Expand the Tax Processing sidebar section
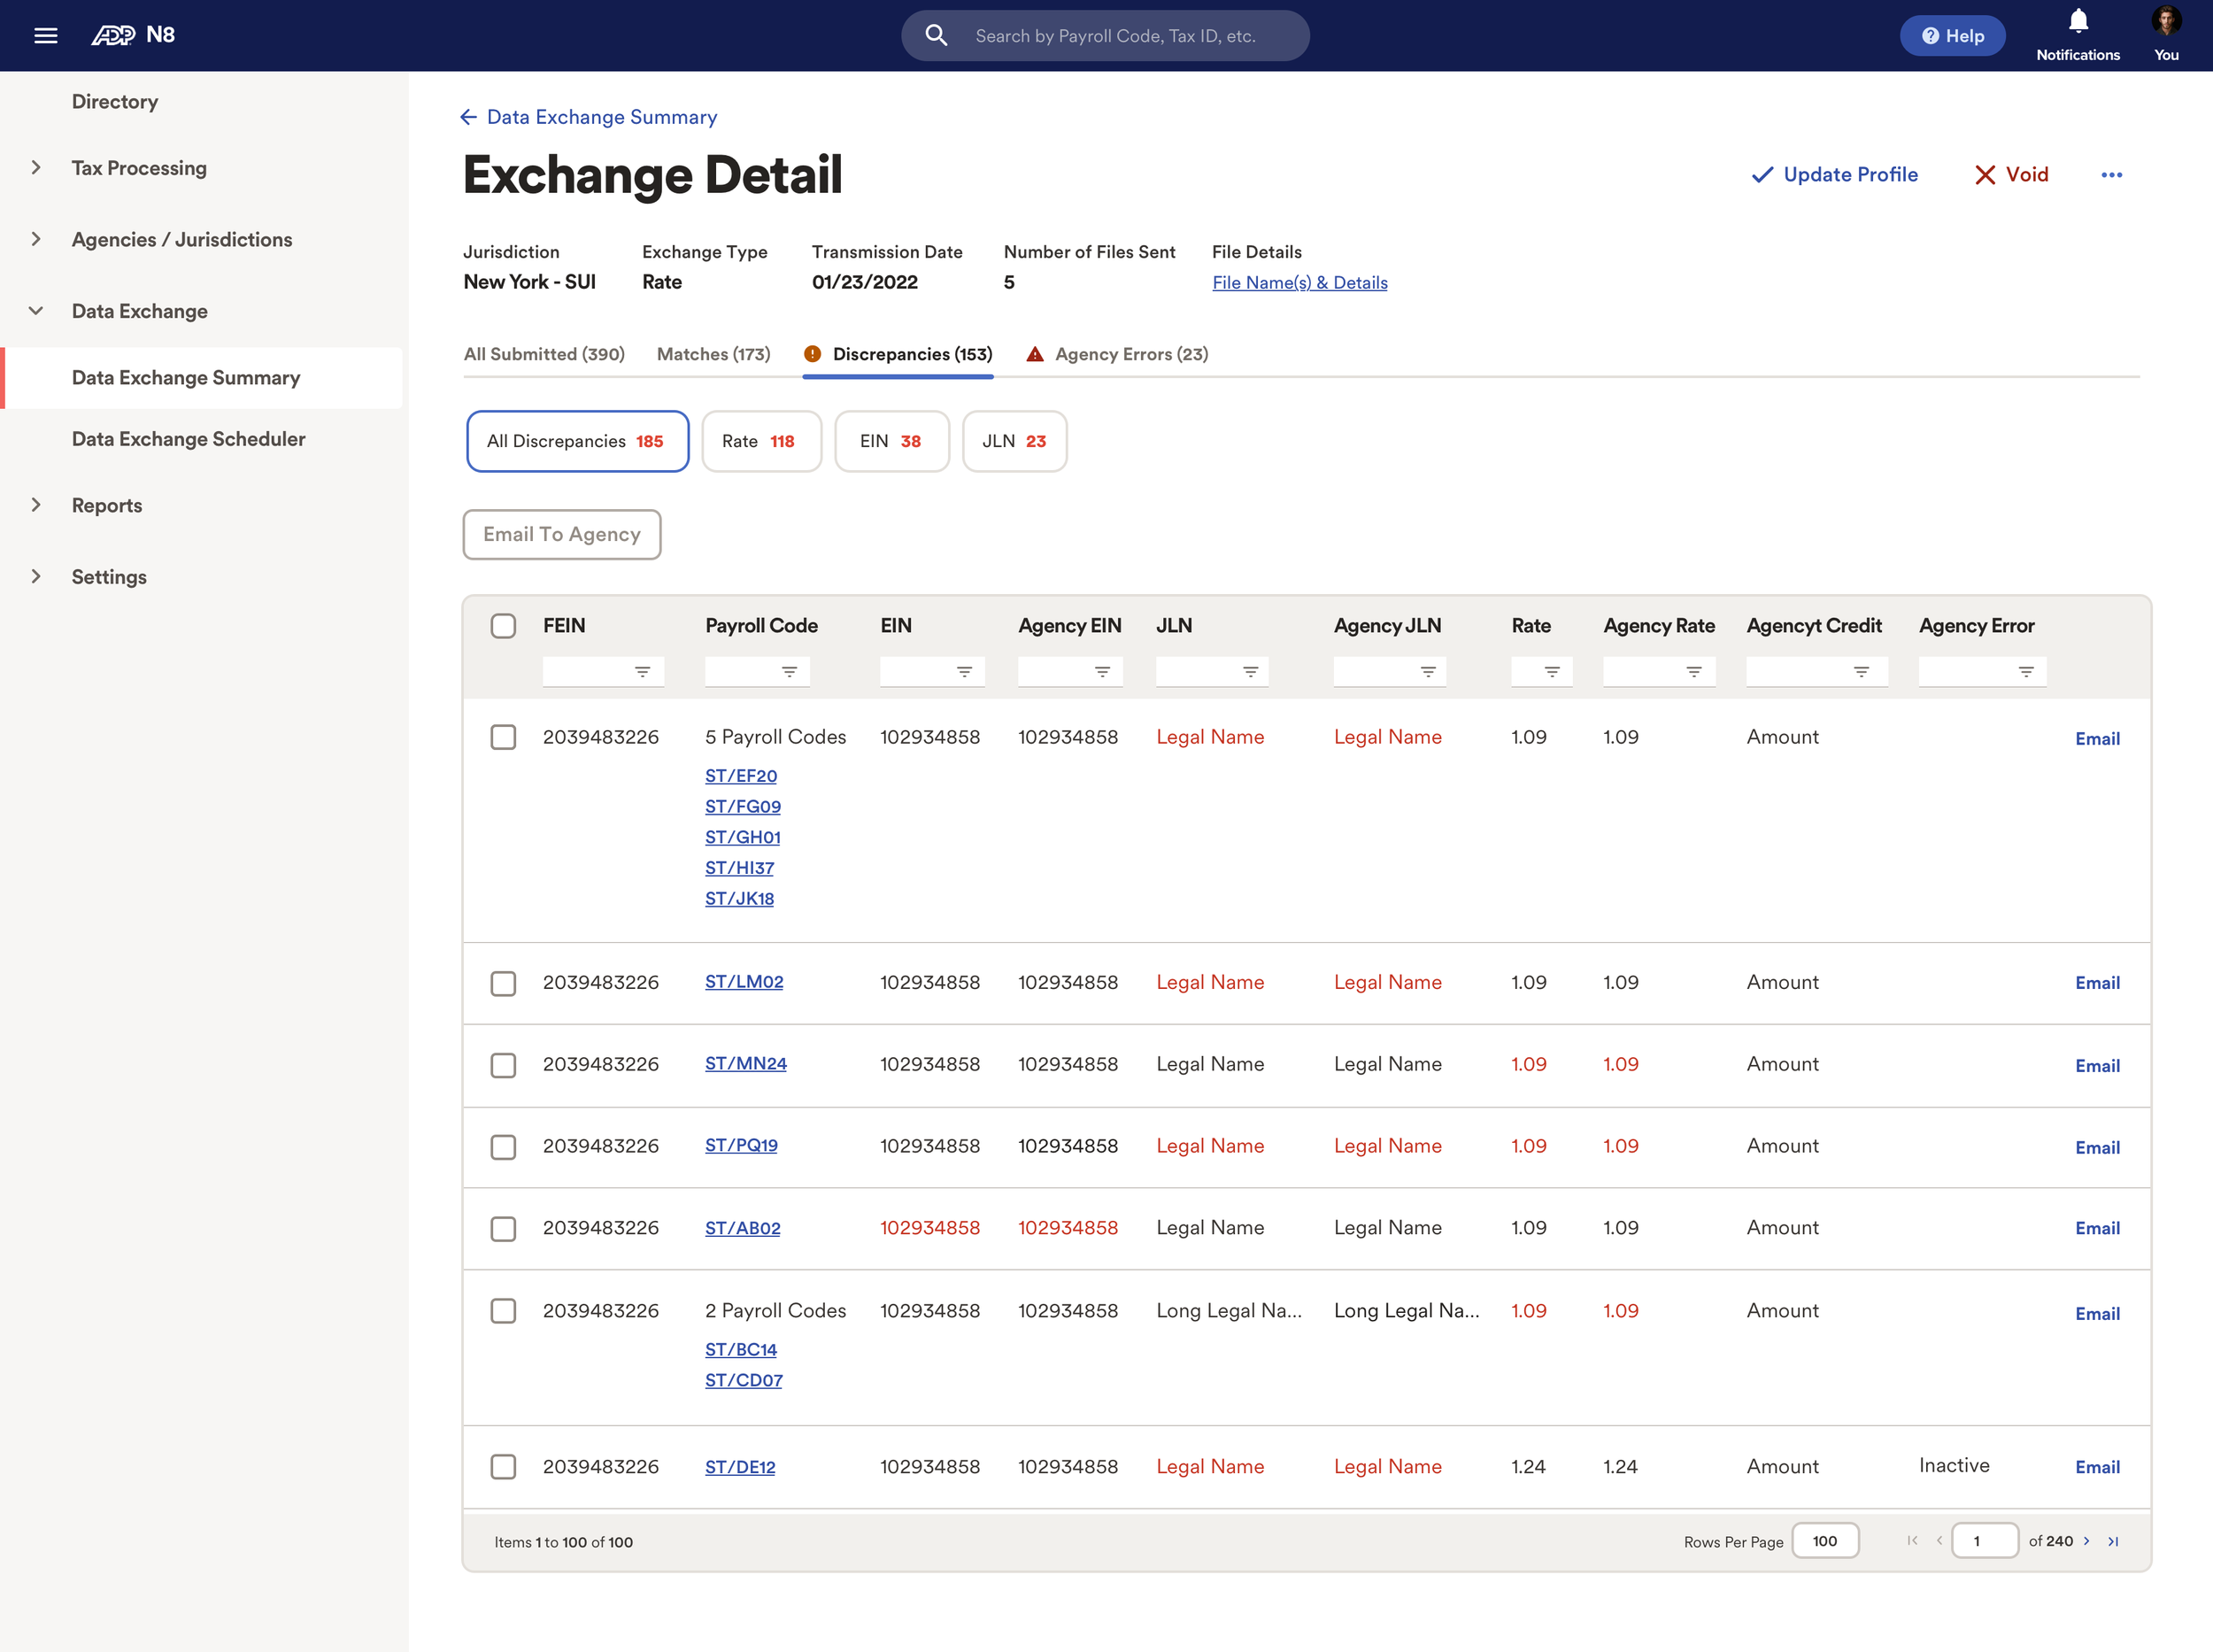This screenshot has height=1652, width=2213. pyautogui.click(x=36, y=168)
